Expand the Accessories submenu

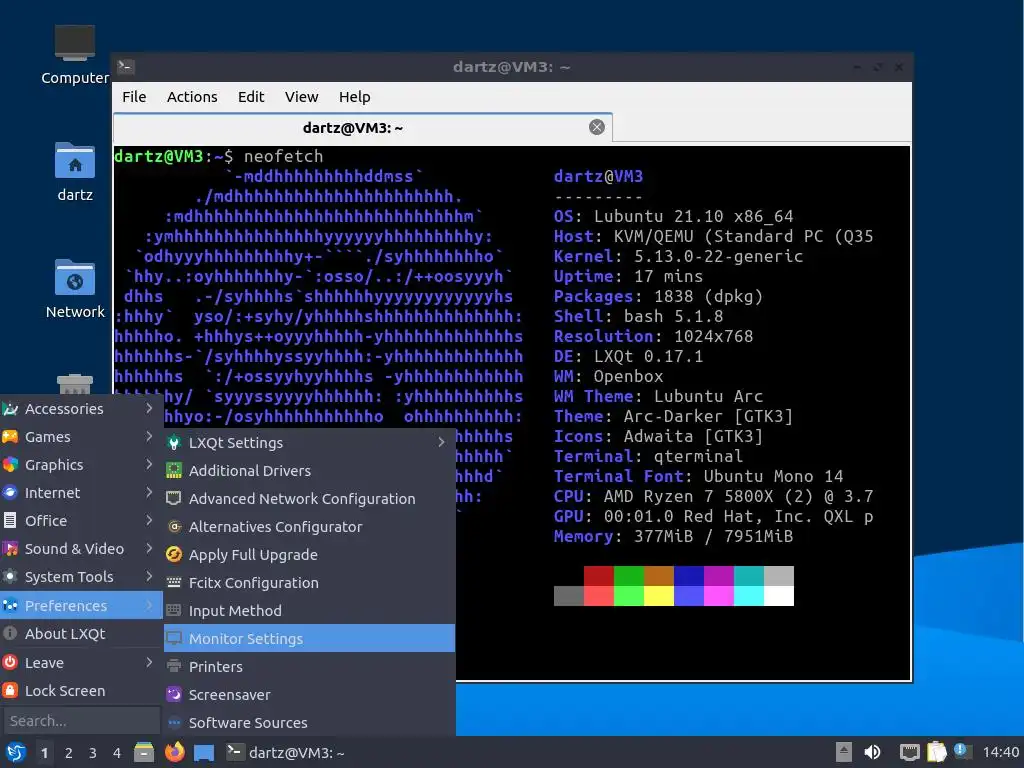pyautogui.click(x=81, y=409)
